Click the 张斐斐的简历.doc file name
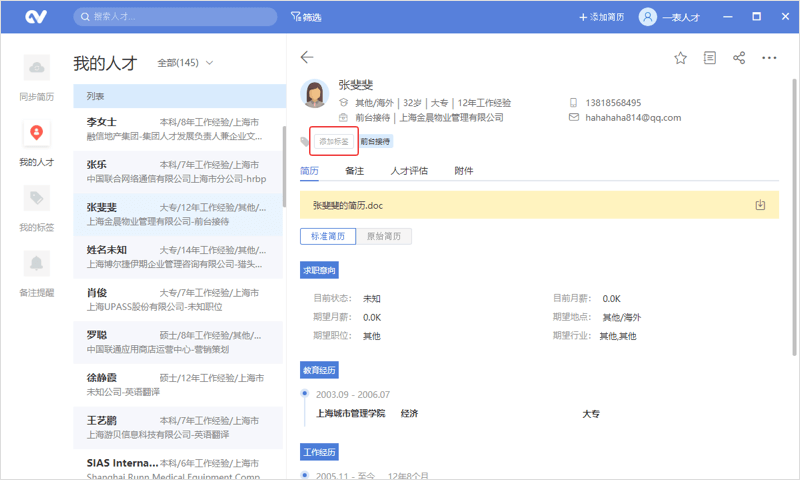800x480 pixels. point(348,206)
